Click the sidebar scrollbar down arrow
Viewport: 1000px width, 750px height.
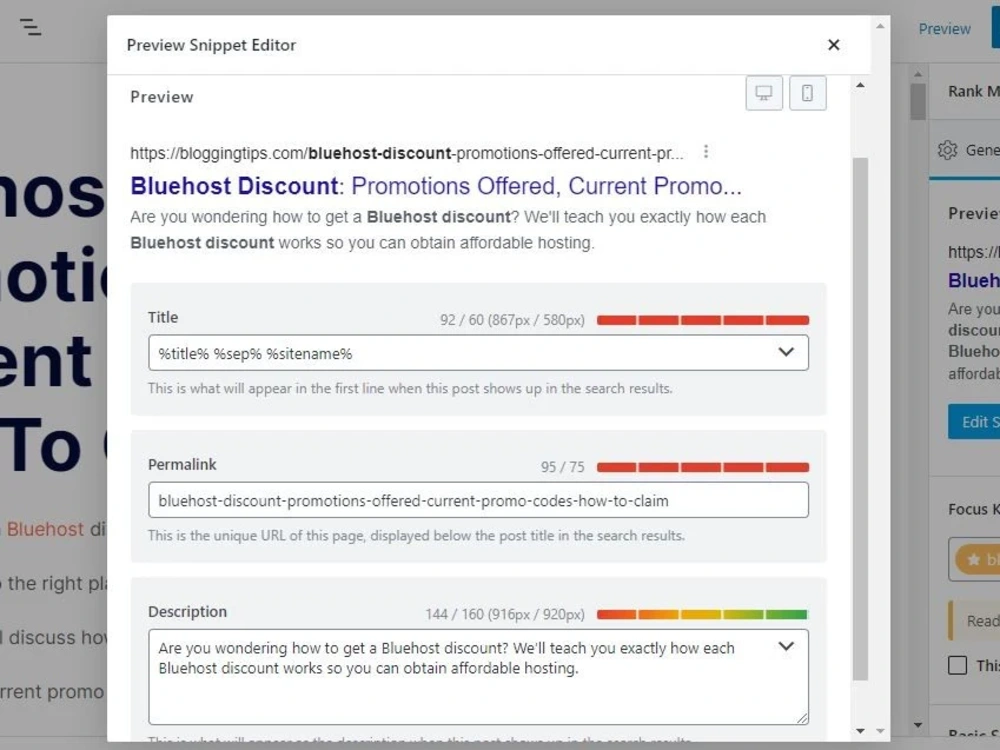click(918, 724)
